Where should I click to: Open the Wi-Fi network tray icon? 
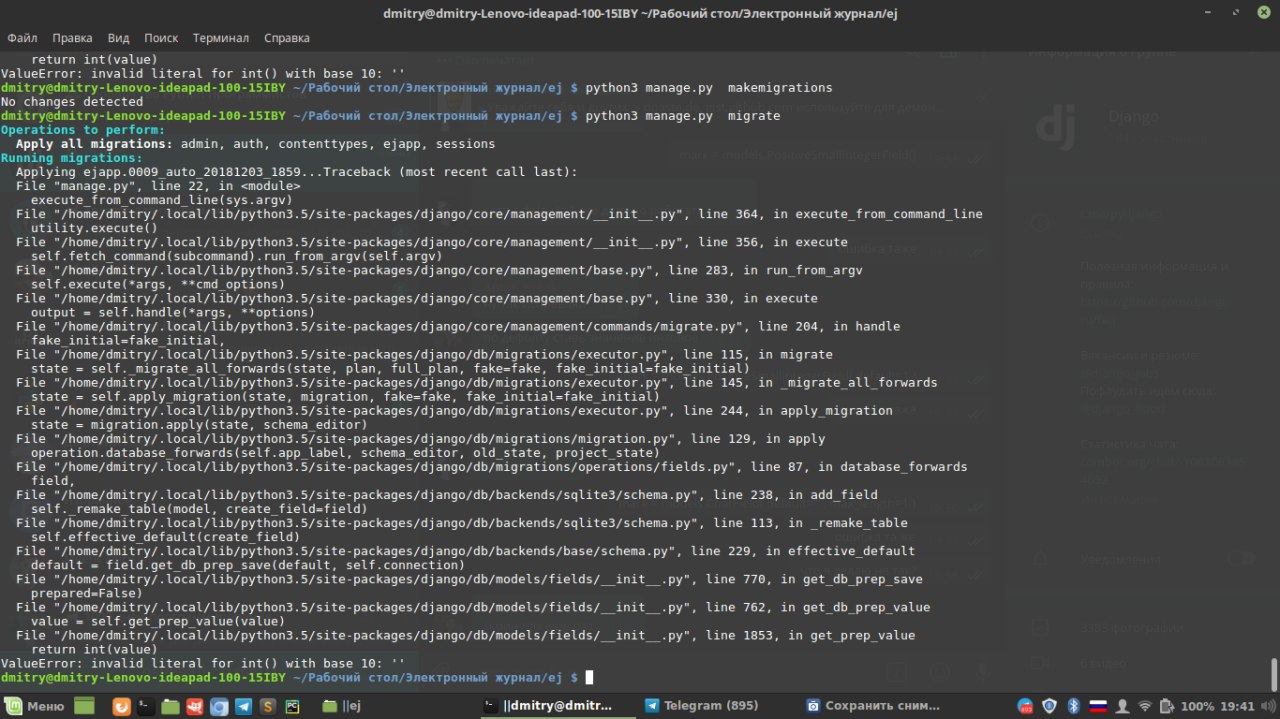[1146, 706]
